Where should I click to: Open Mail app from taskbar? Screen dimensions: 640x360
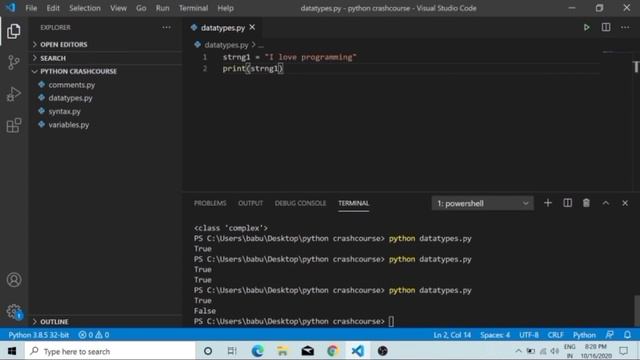[307, 351]
